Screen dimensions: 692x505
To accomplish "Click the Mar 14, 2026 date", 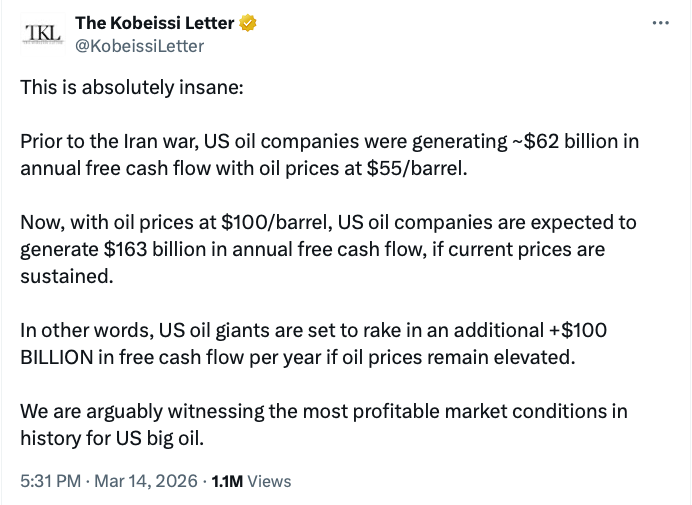I will (x=146, y=481).
